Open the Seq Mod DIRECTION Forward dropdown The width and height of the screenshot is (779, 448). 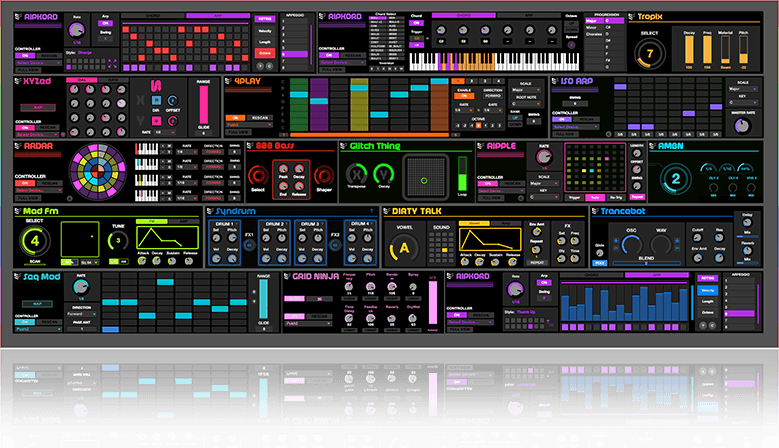point(81,314)
